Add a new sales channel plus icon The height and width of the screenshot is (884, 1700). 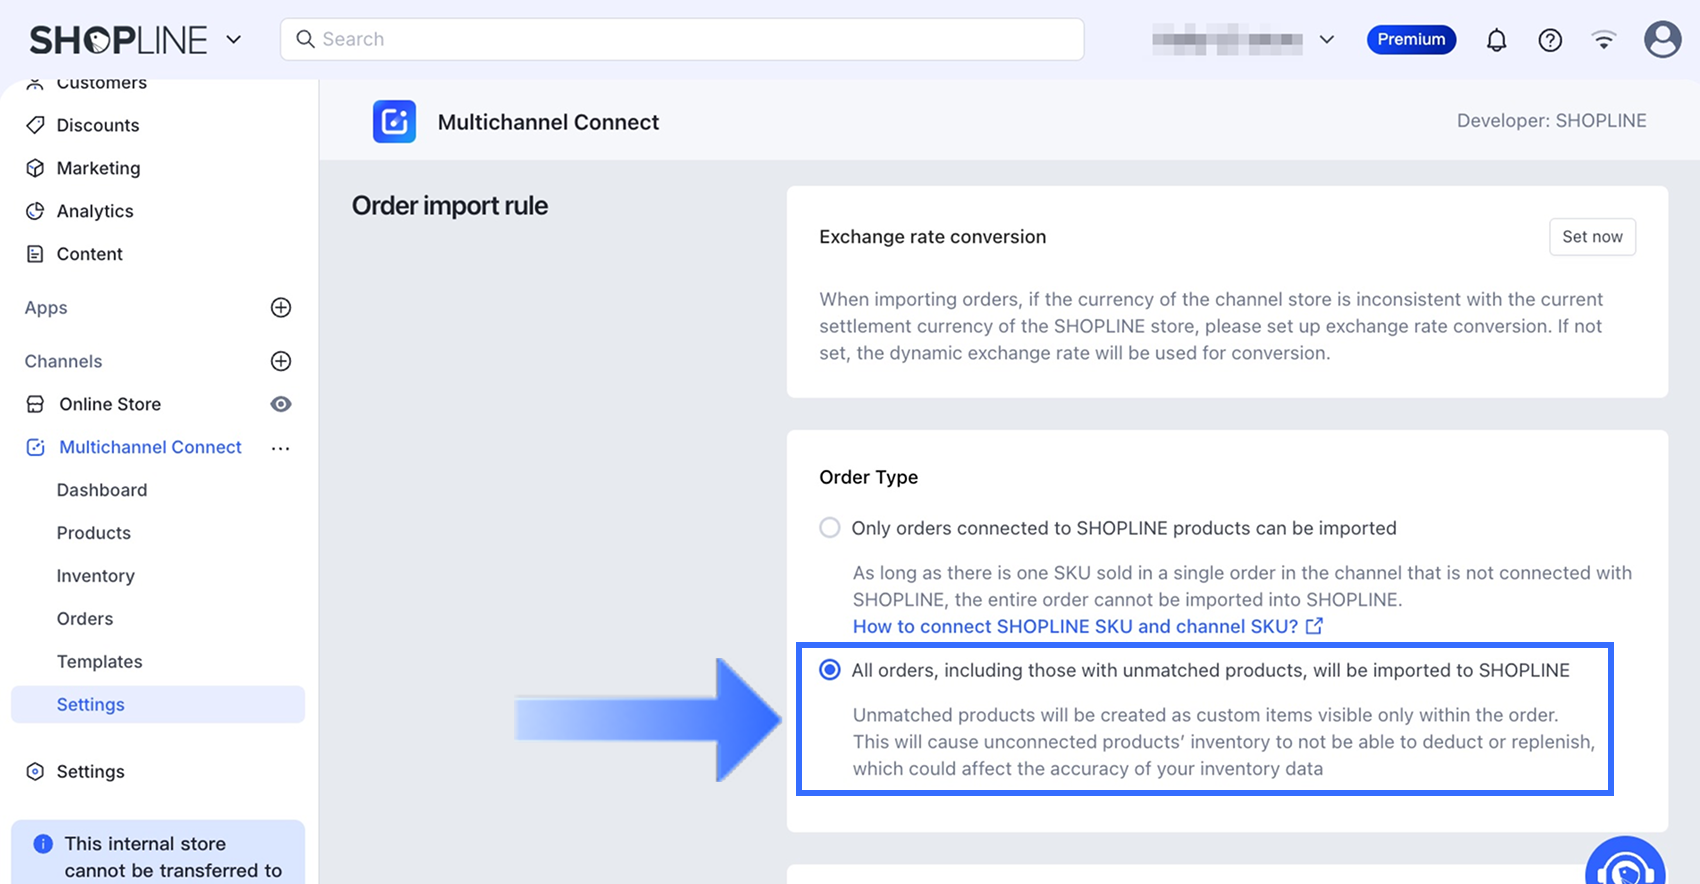tap(281, 361)
